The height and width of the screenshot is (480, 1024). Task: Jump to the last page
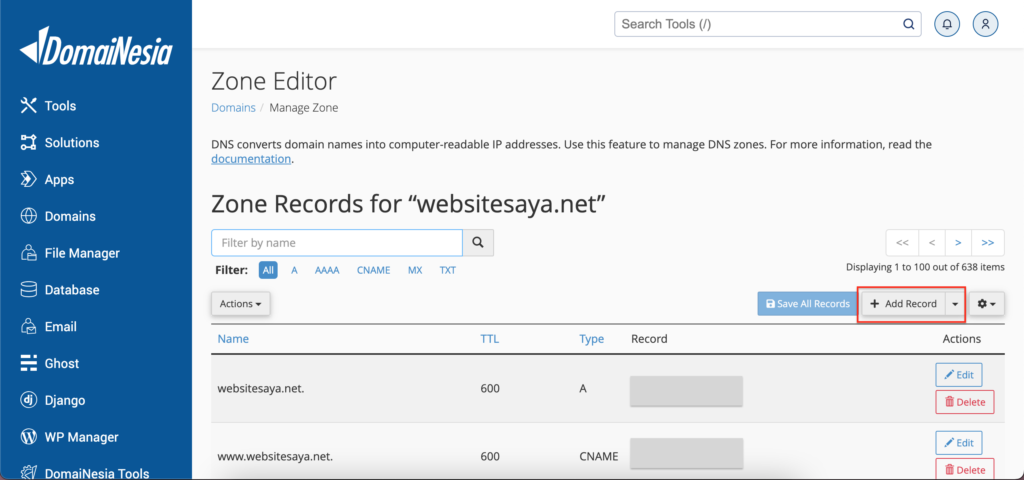tap(988, 242)
